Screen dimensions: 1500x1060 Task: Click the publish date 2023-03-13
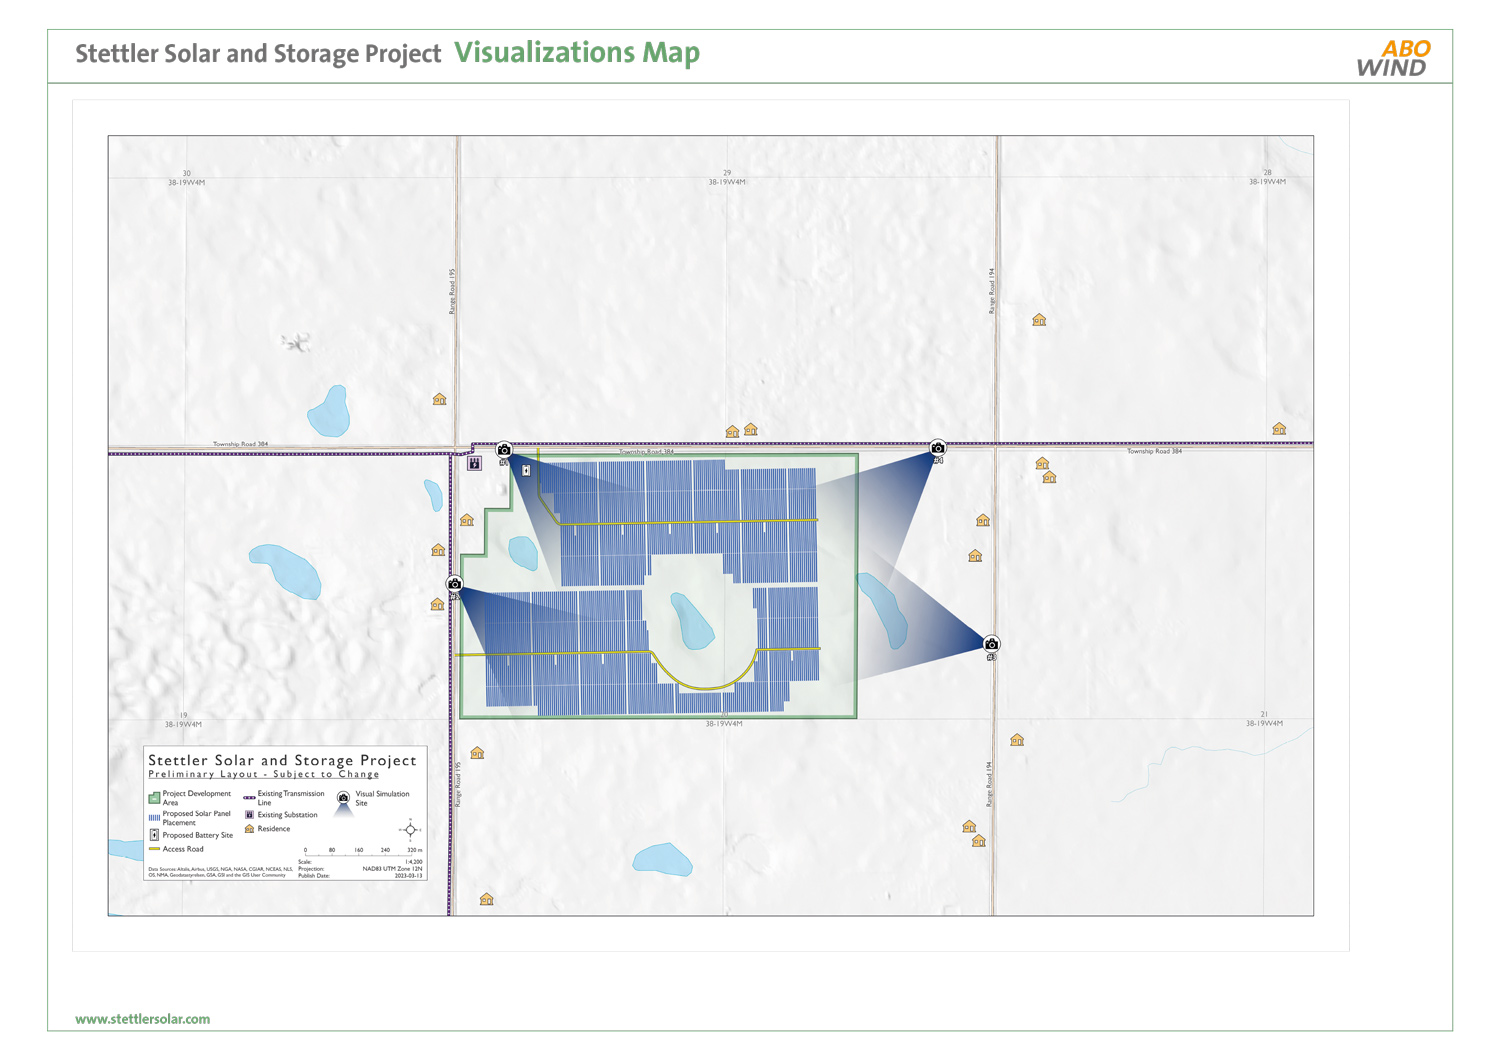pyautogui.click(x=408, y=876)
